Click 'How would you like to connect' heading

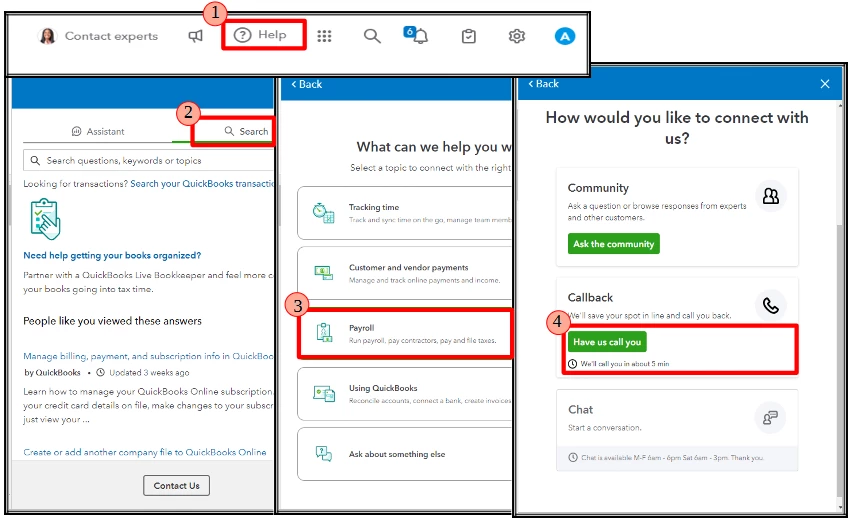point(677,128)
